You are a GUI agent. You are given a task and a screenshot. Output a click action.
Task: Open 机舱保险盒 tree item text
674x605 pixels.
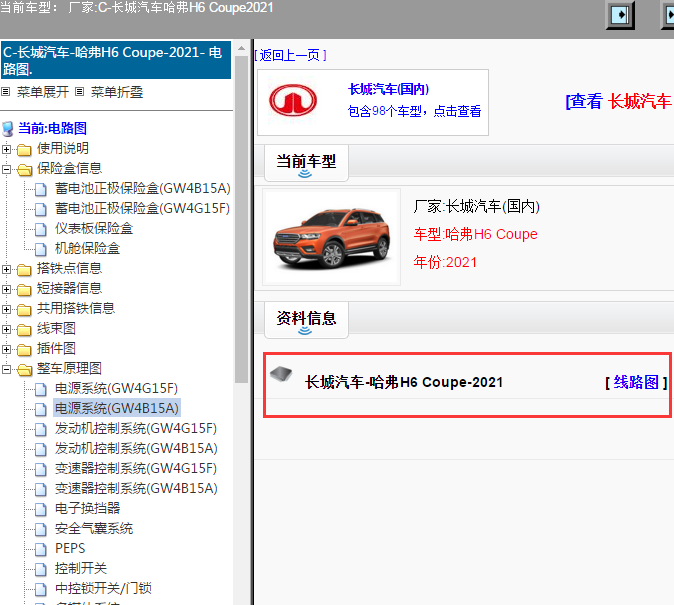click(87, 249)
